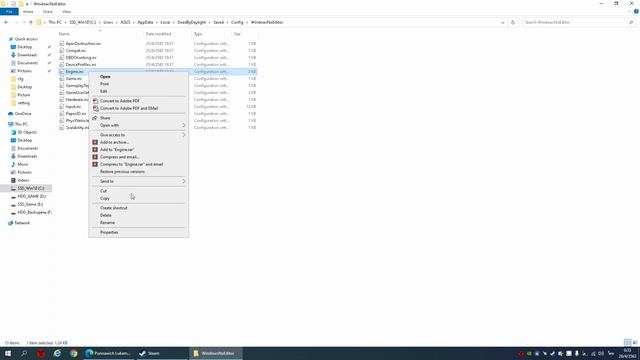Expand the Open with submenu arrow

pos(184,125)
